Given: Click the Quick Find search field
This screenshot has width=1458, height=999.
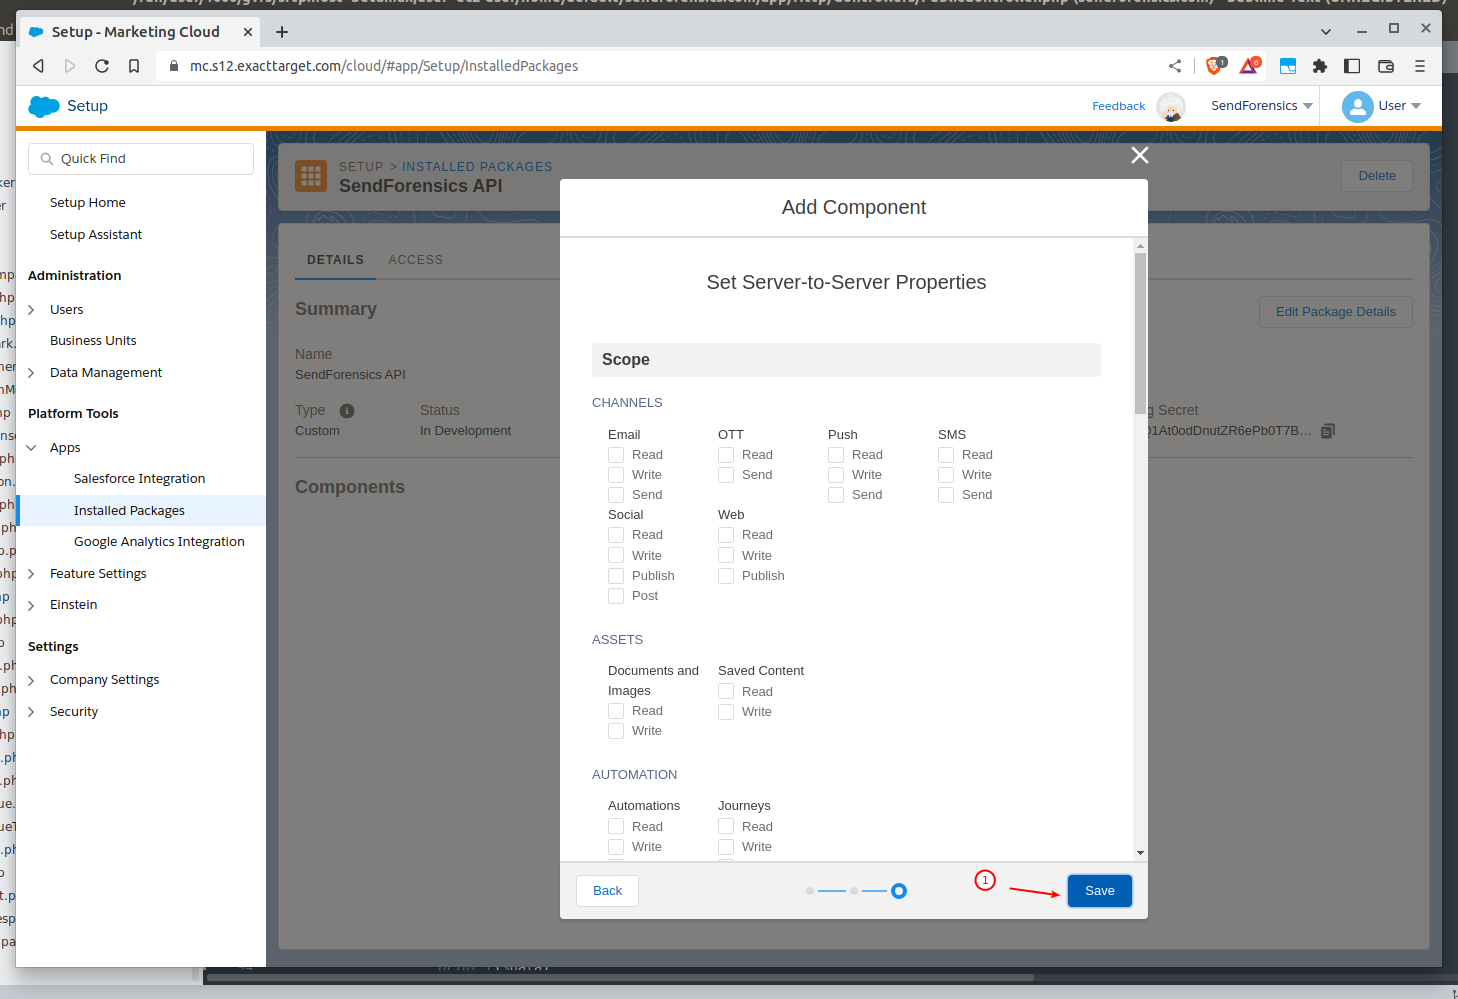Looking at the screenshot, I should 141,159.
